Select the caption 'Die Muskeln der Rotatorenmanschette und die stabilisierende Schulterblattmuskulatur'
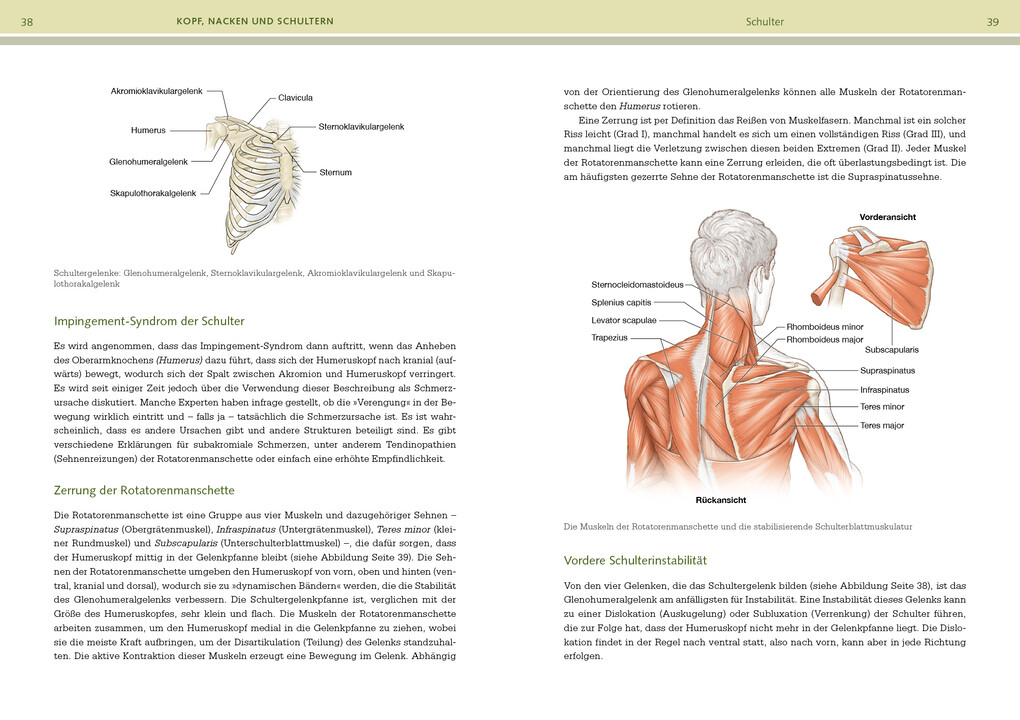The width and height of the screenshot is (1020, 720). tap(738, 527)
